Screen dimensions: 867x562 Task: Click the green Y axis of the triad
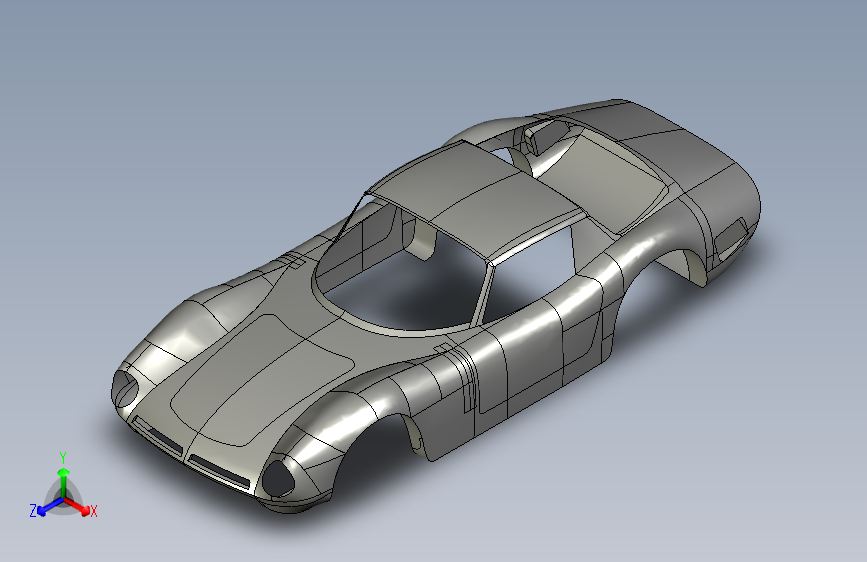(64, 482)
